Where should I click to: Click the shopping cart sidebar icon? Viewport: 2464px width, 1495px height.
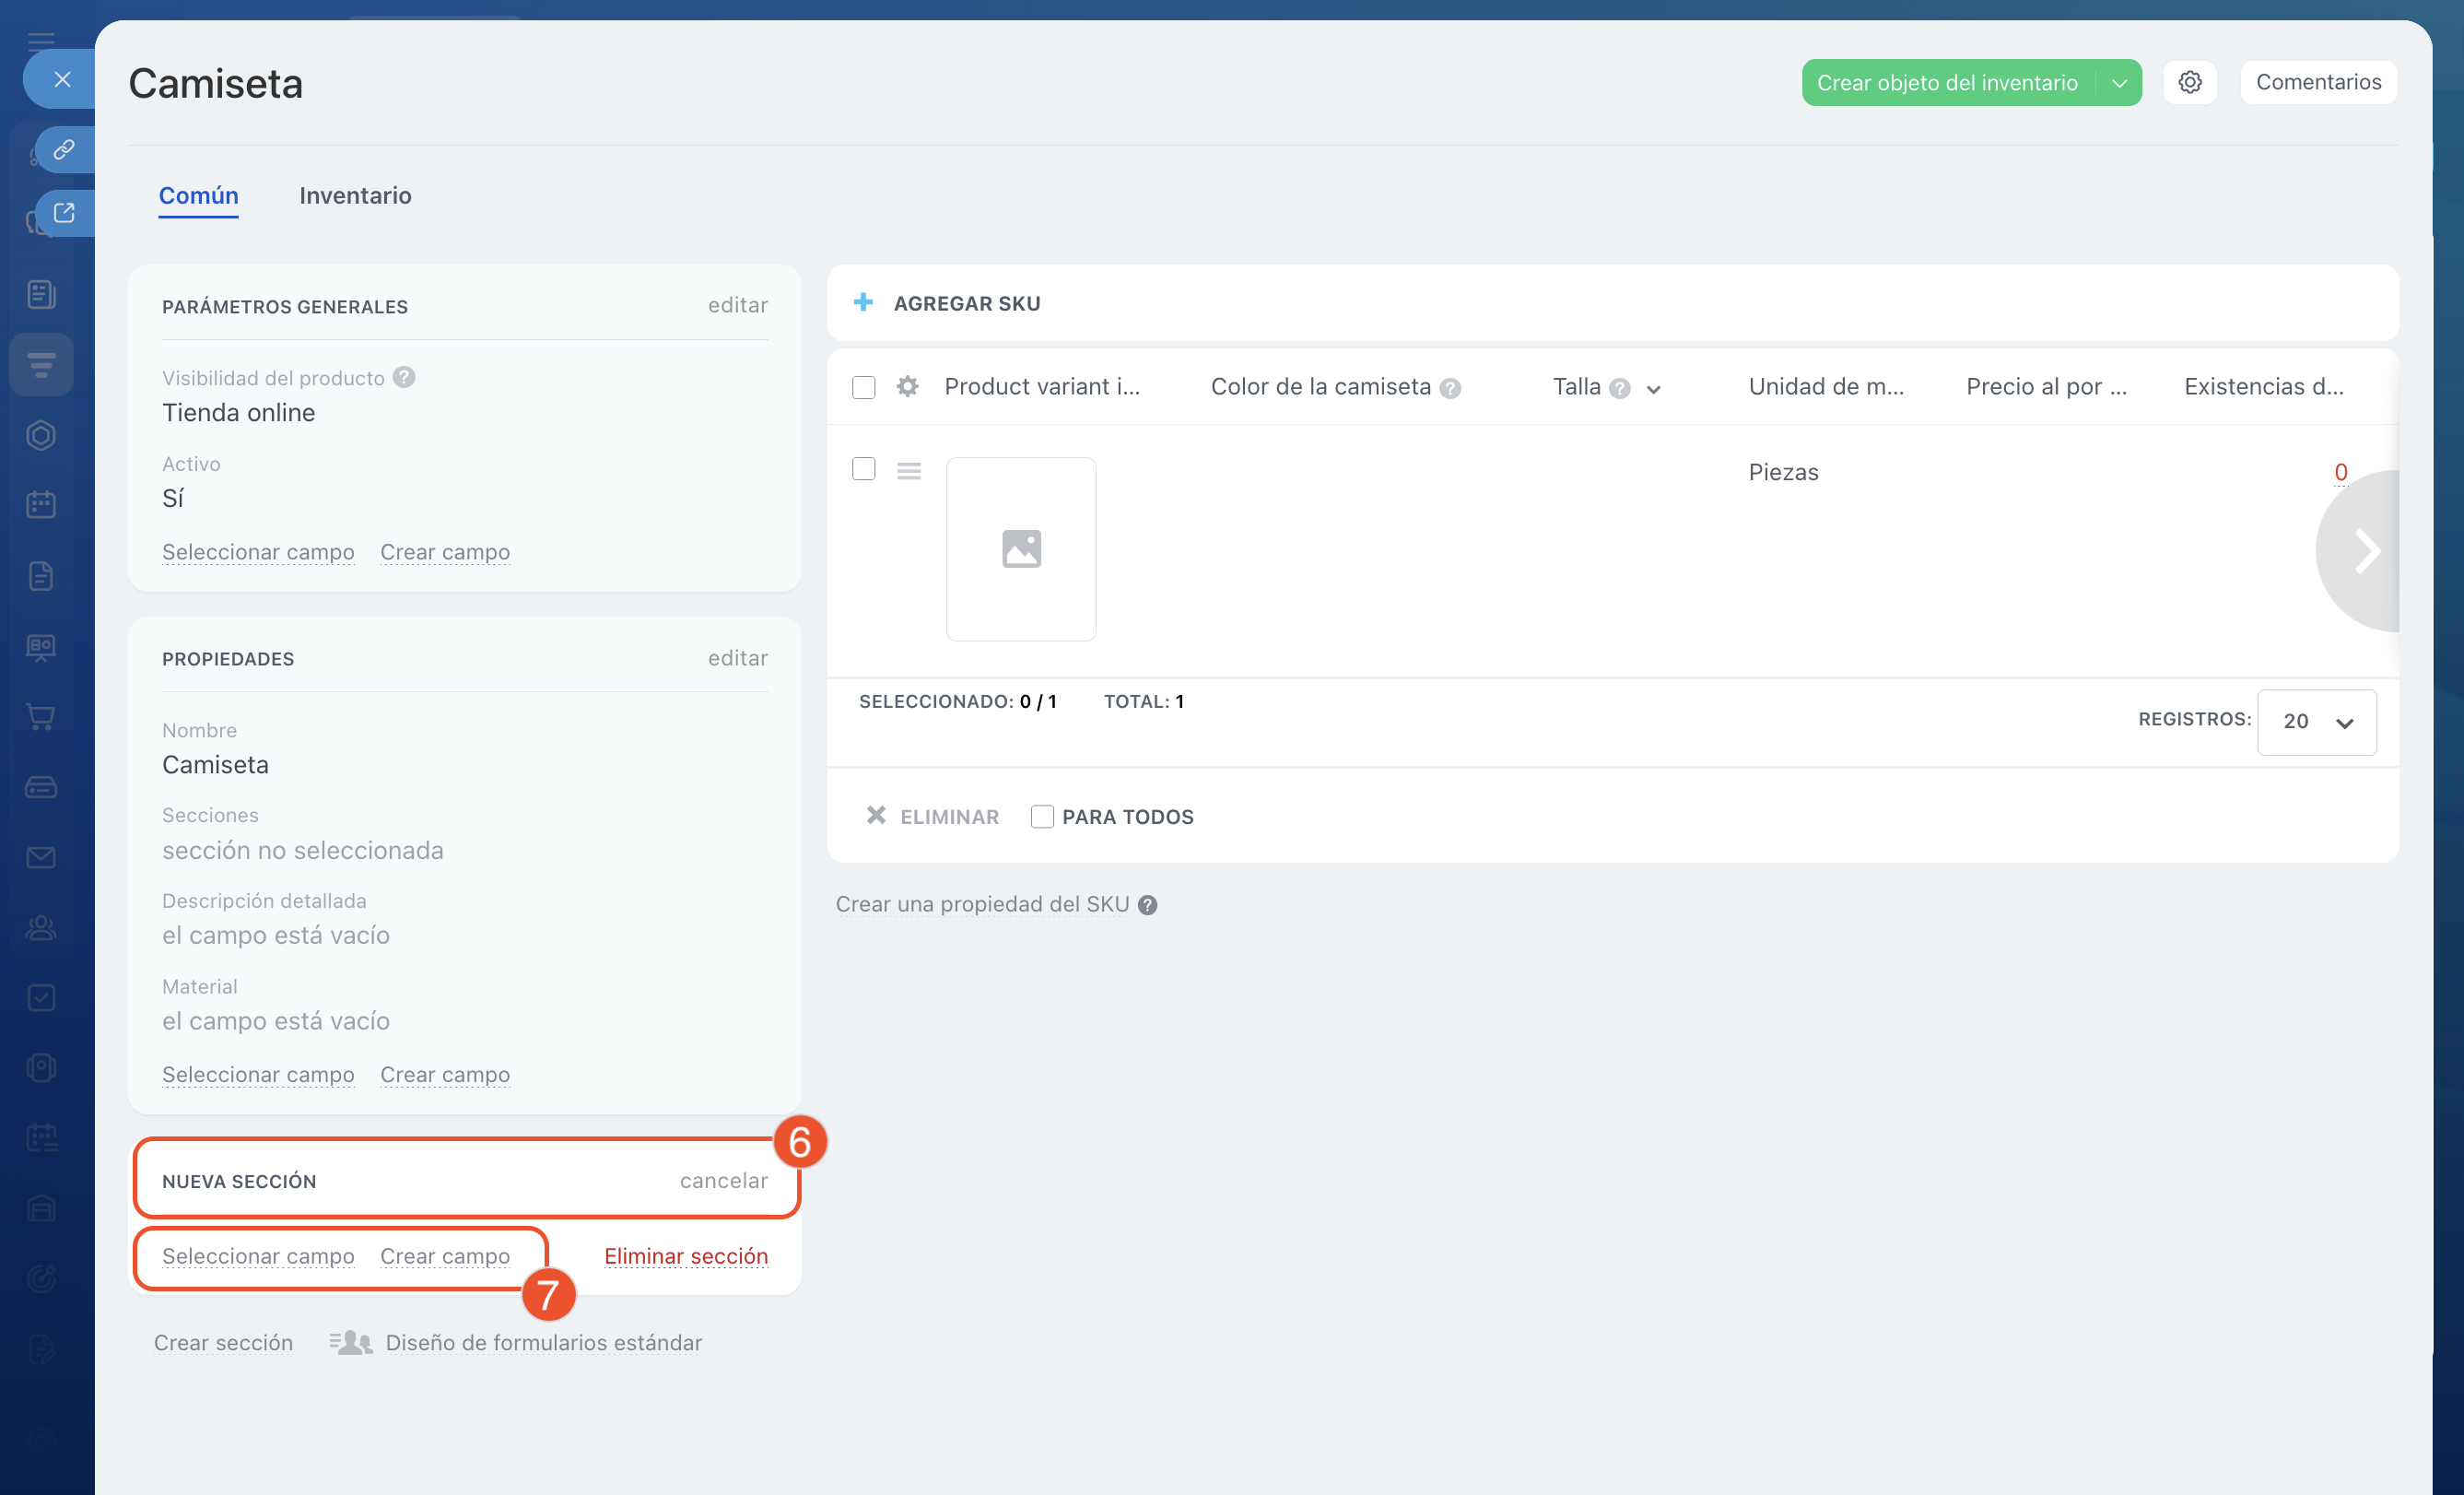pyautogui.click(x=41, y=717)
